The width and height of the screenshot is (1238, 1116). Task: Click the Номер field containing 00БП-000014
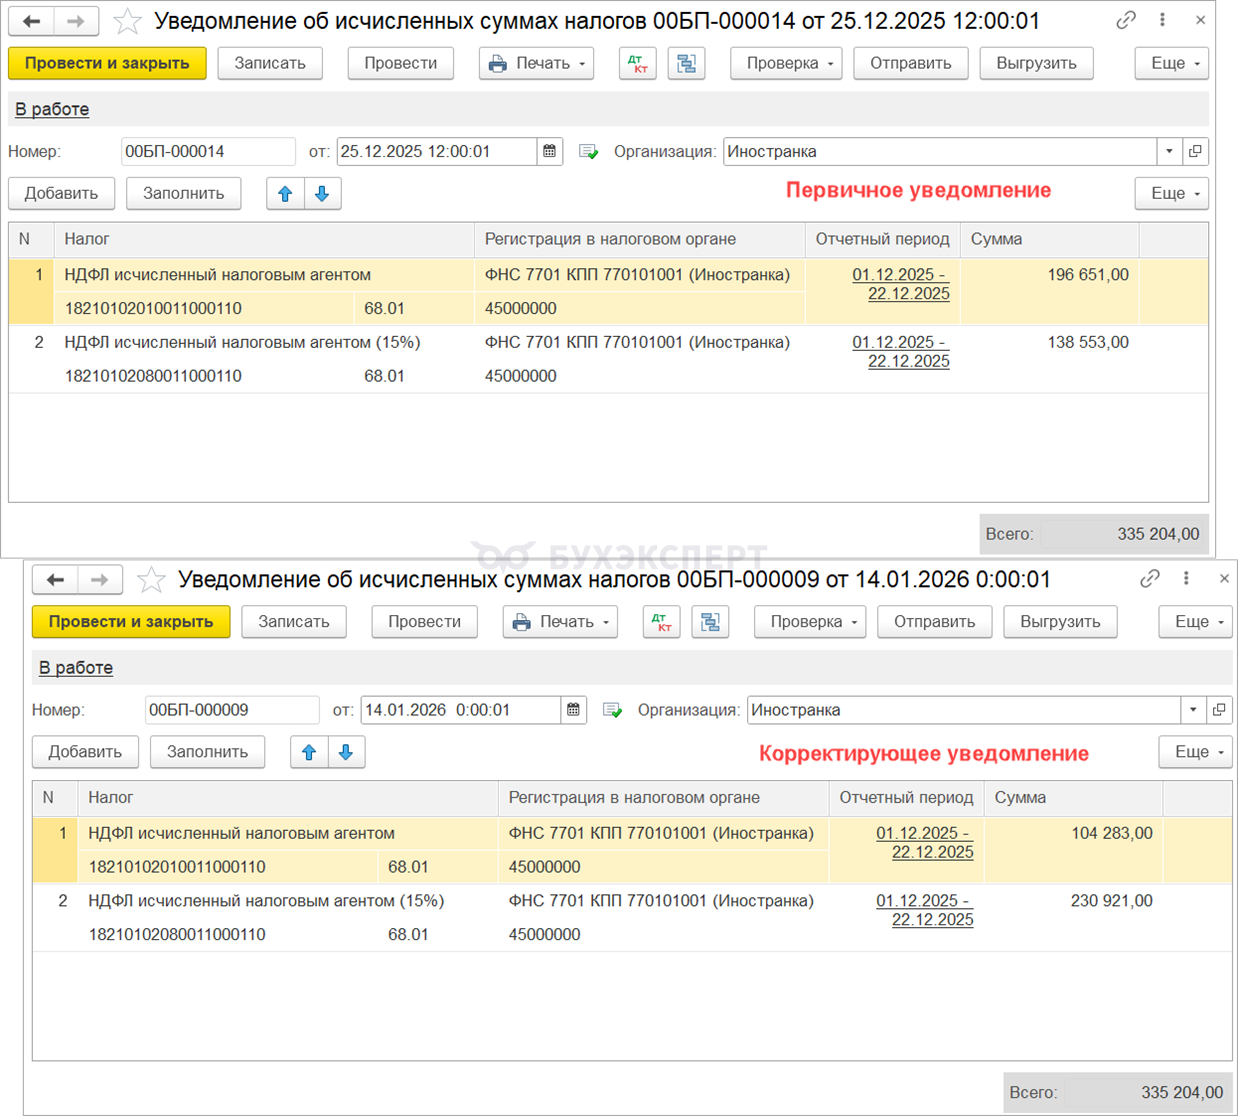tap(207, 152)
